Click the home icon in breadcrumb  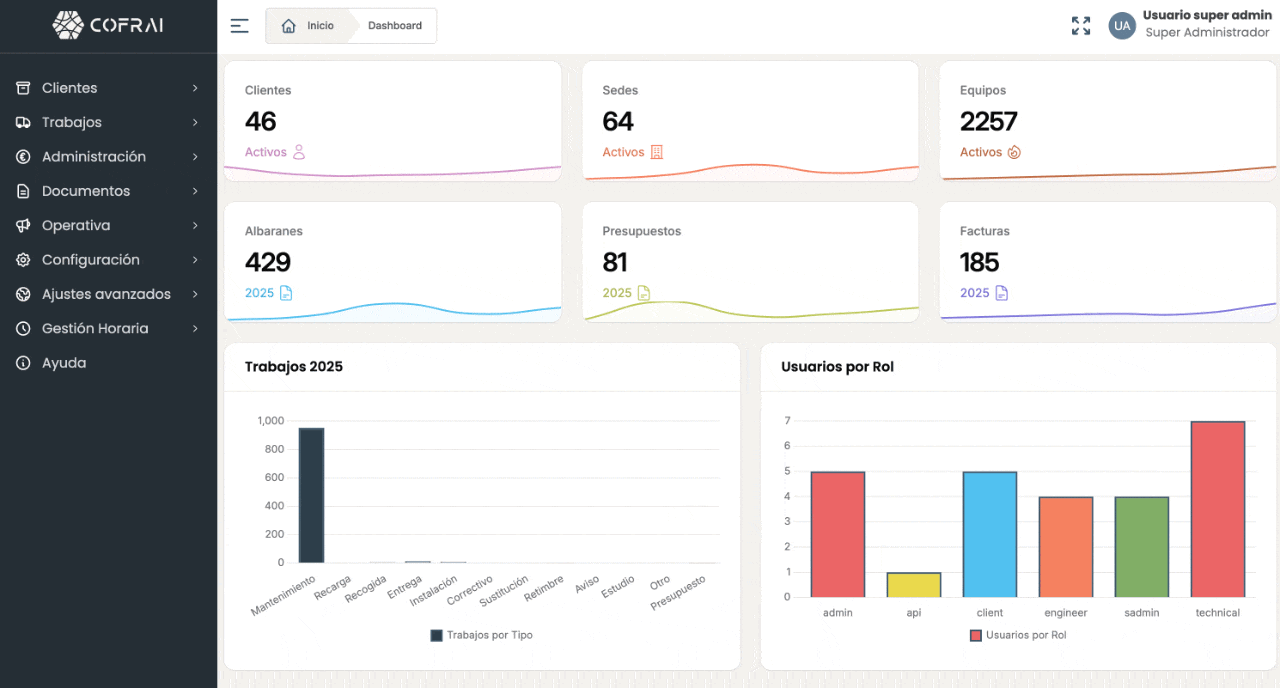(289, 26)
